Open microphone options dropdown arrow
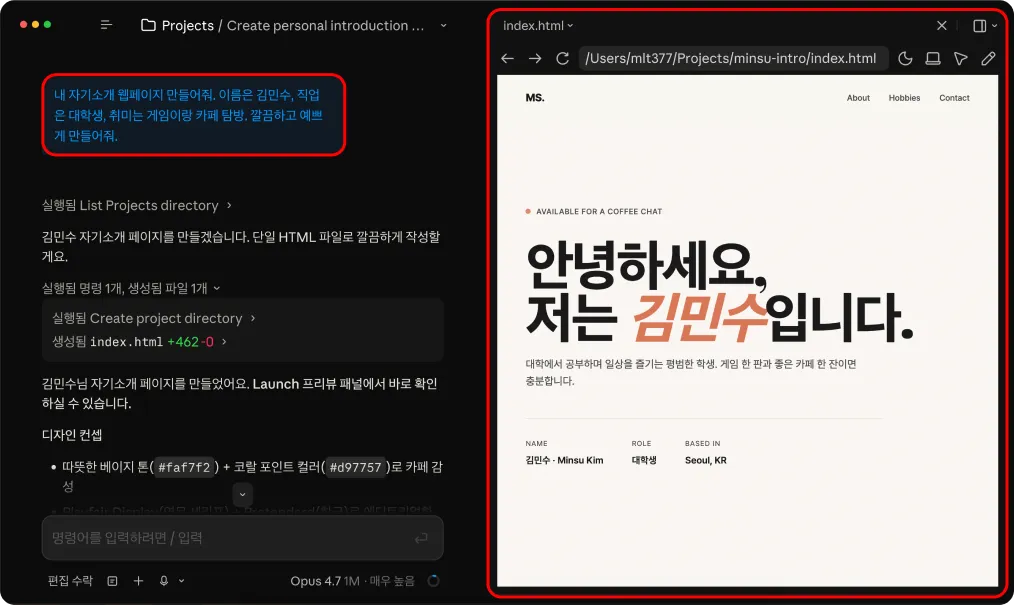The image size is (1014, 605). 182,581
